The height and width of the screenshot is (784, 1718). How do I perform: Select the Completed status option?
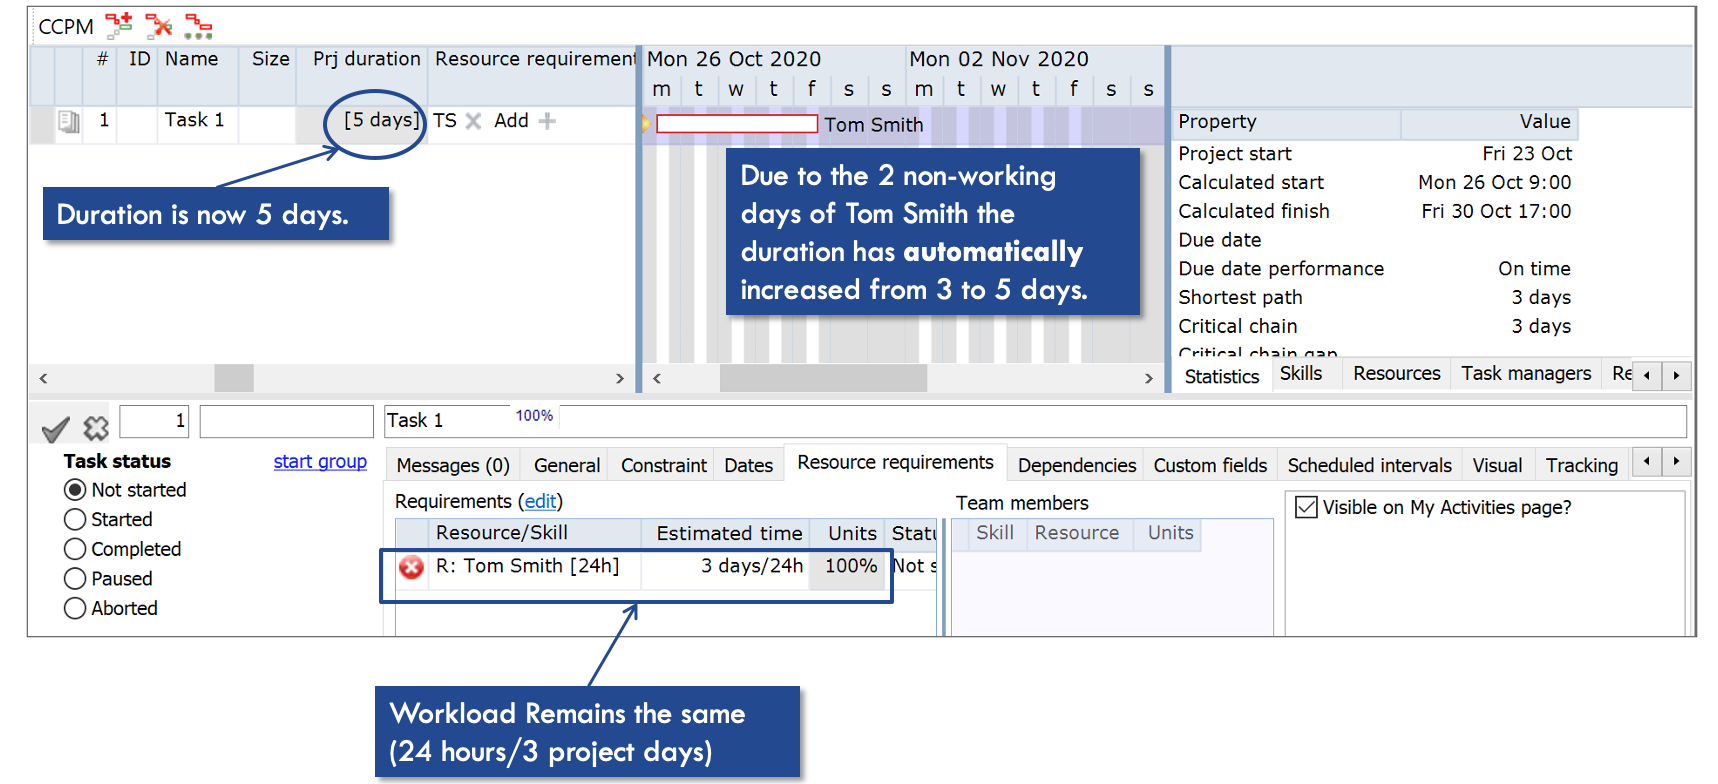(75, 549)
